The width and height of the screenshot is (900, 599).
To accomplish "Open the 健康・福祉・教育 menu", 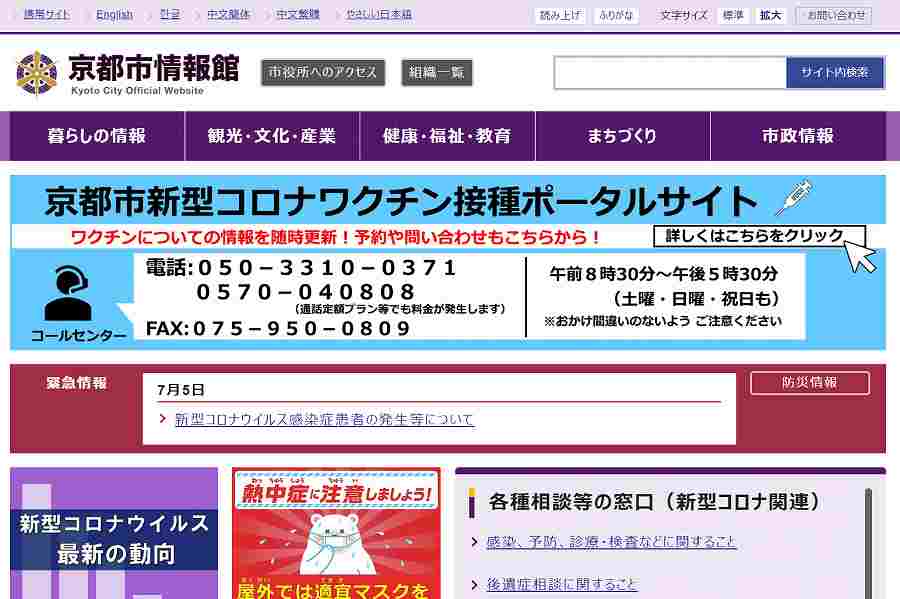I will (447, 136).
